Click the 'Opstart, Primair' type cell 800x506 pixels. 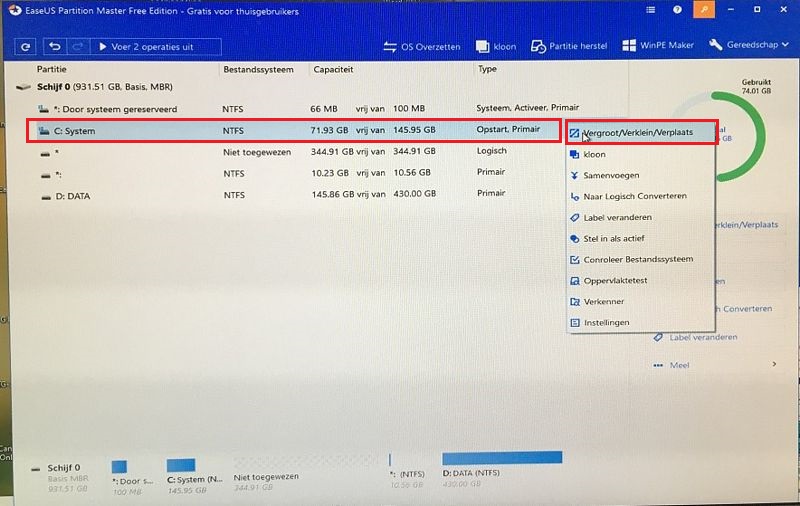508,130
